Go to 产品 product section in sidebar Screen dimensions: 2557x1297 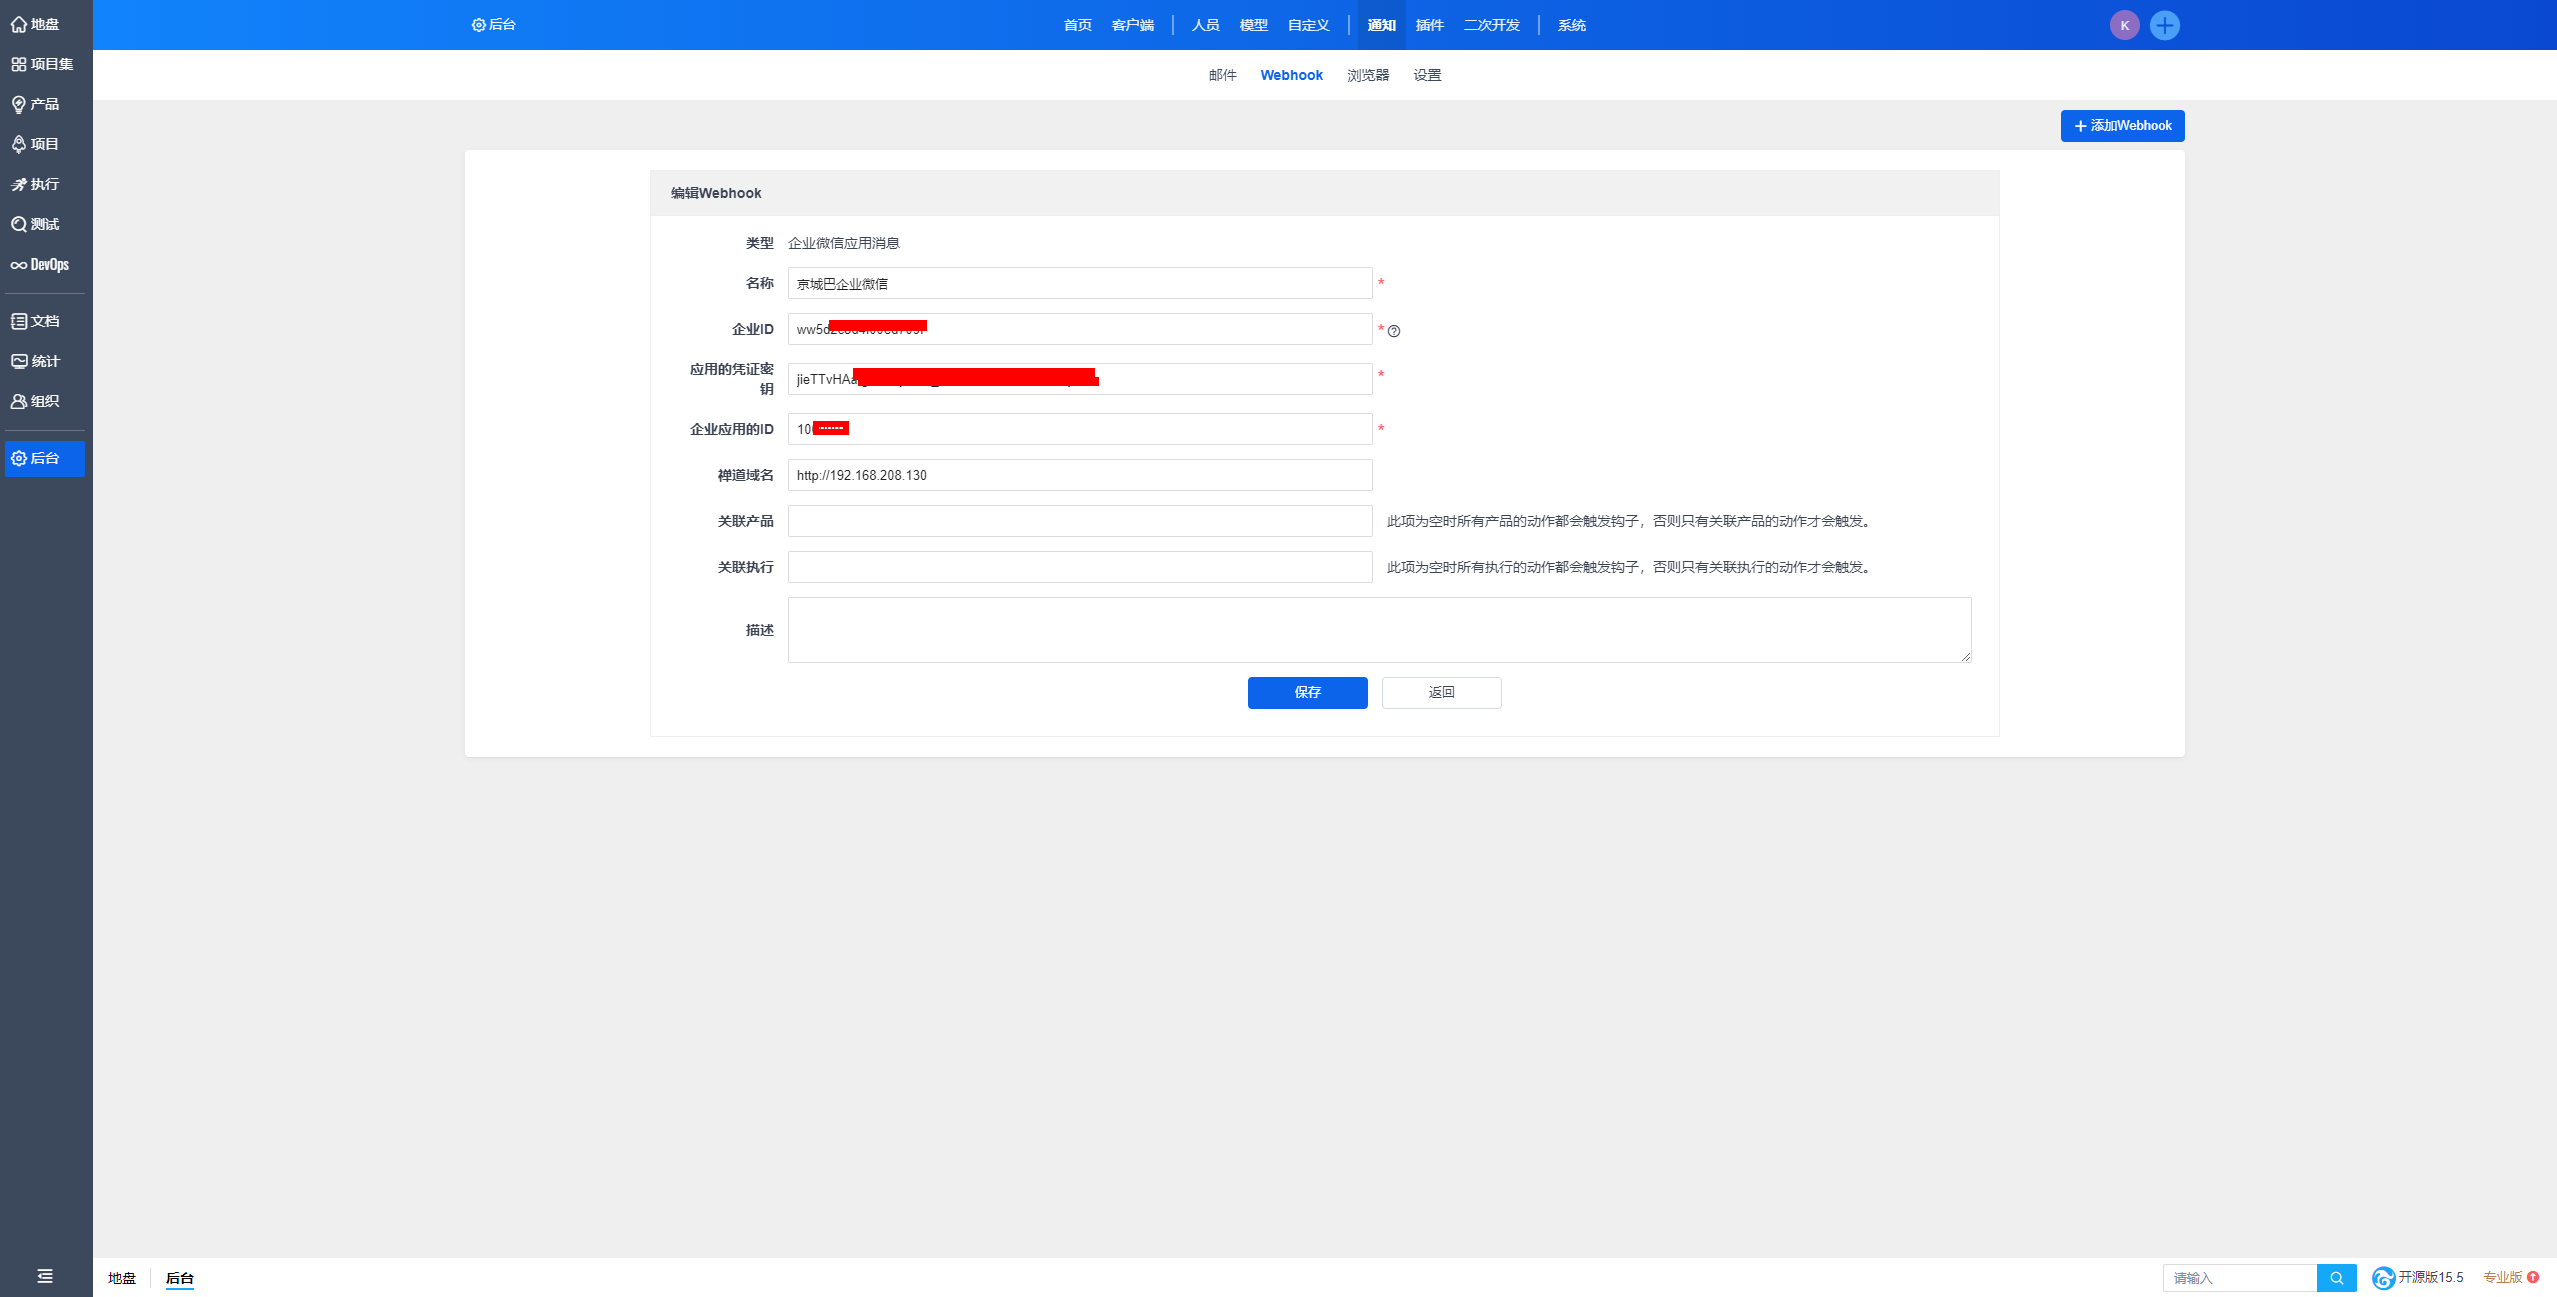(x=36, y=104)
